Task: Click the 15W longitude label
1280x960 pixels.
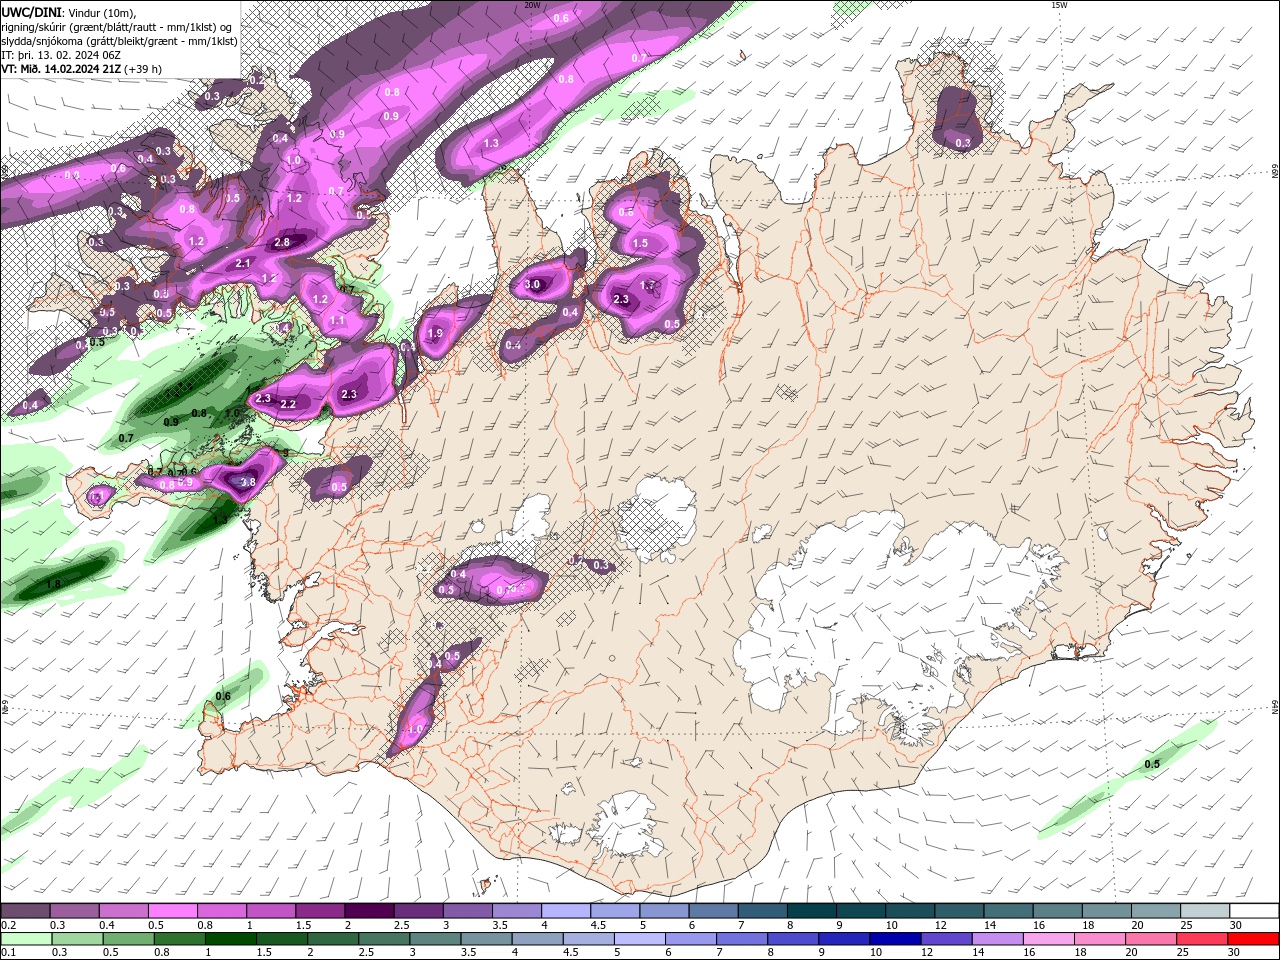Action: tap(1059, 5)
